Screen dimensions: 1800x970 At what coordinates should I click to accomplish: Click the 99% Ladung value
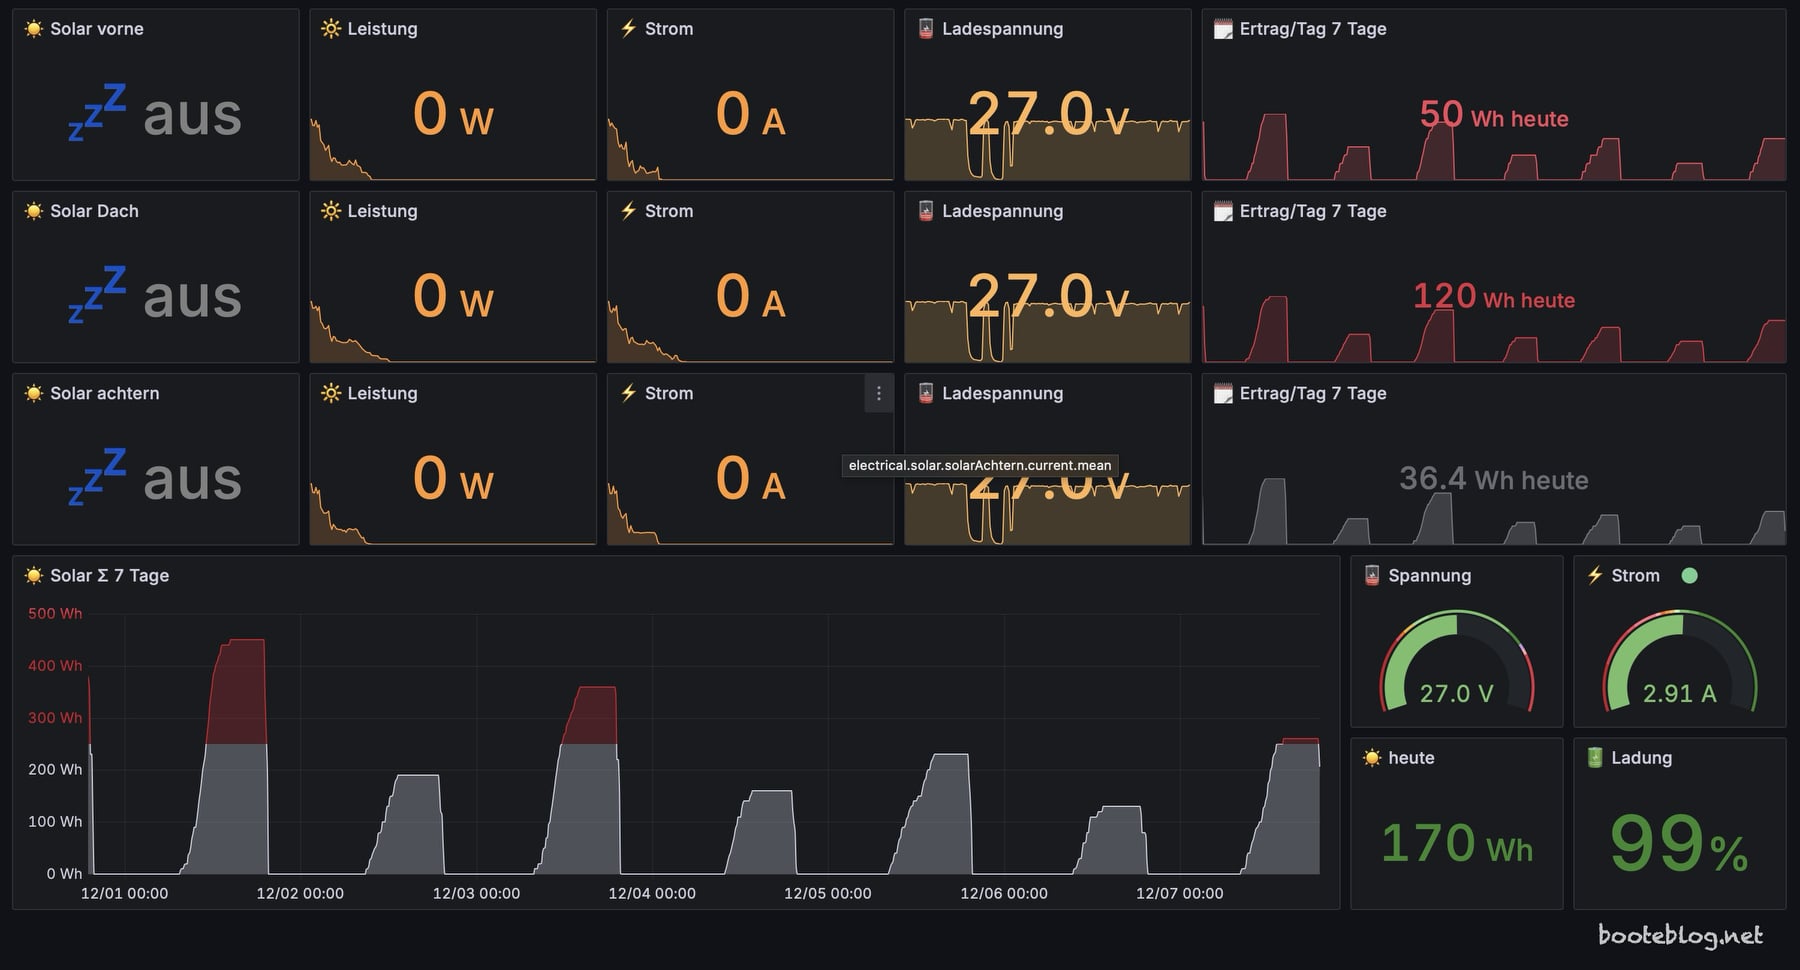(1678, 844)
